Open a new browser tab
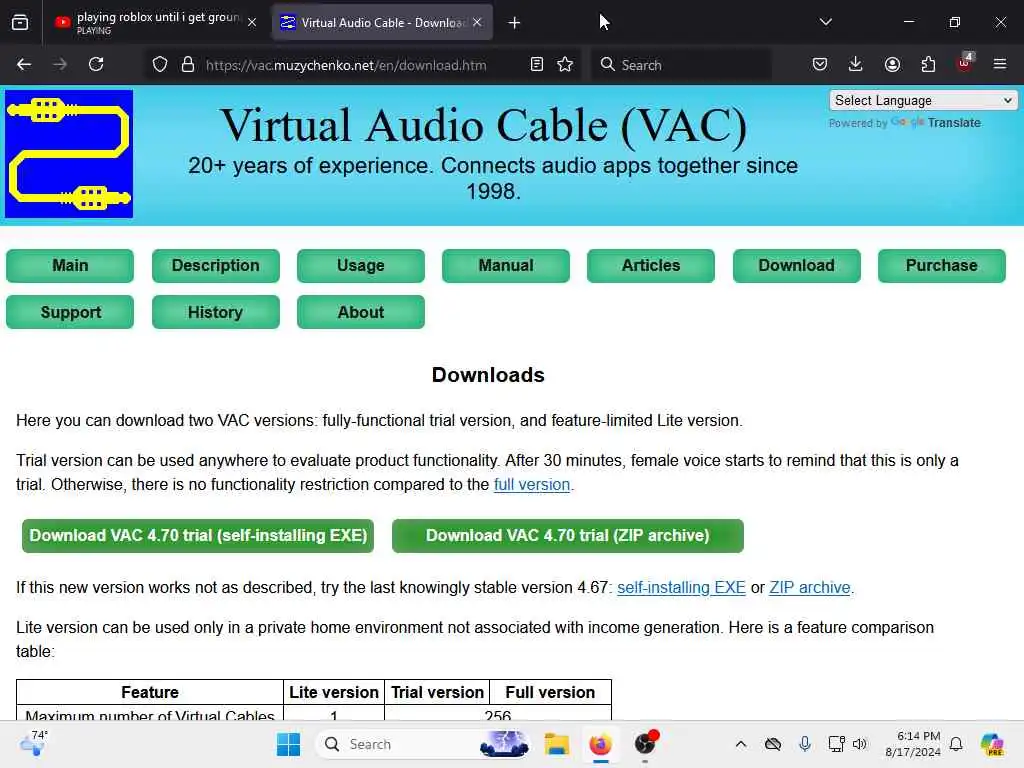 [514, 23]
